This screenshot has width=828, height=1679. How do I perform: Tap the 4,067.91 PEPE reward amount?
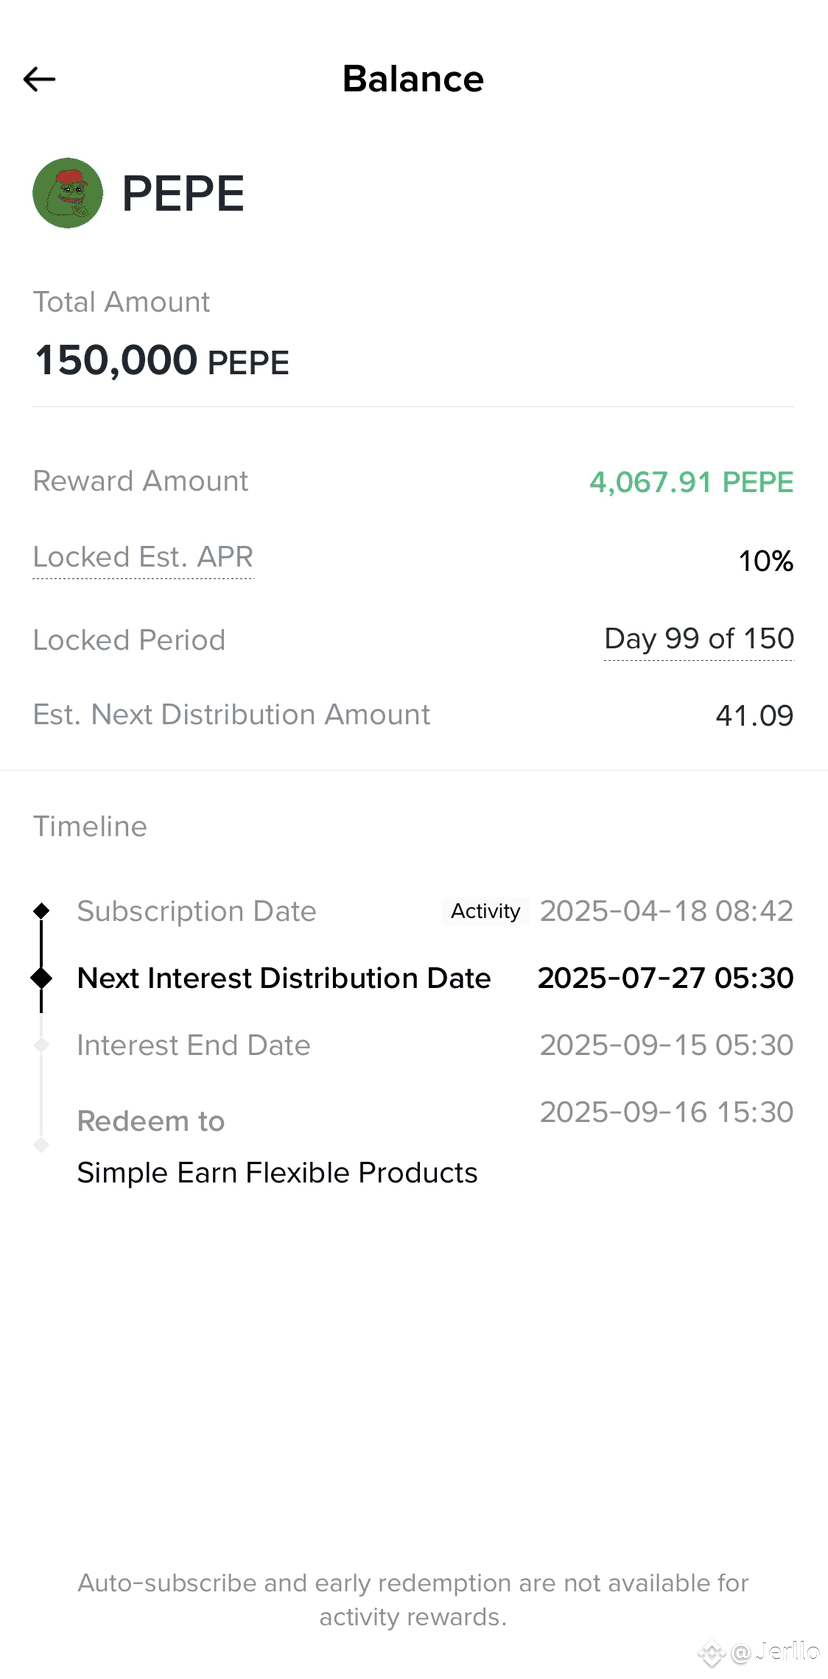pyautogui.click(x=691, y=482)
